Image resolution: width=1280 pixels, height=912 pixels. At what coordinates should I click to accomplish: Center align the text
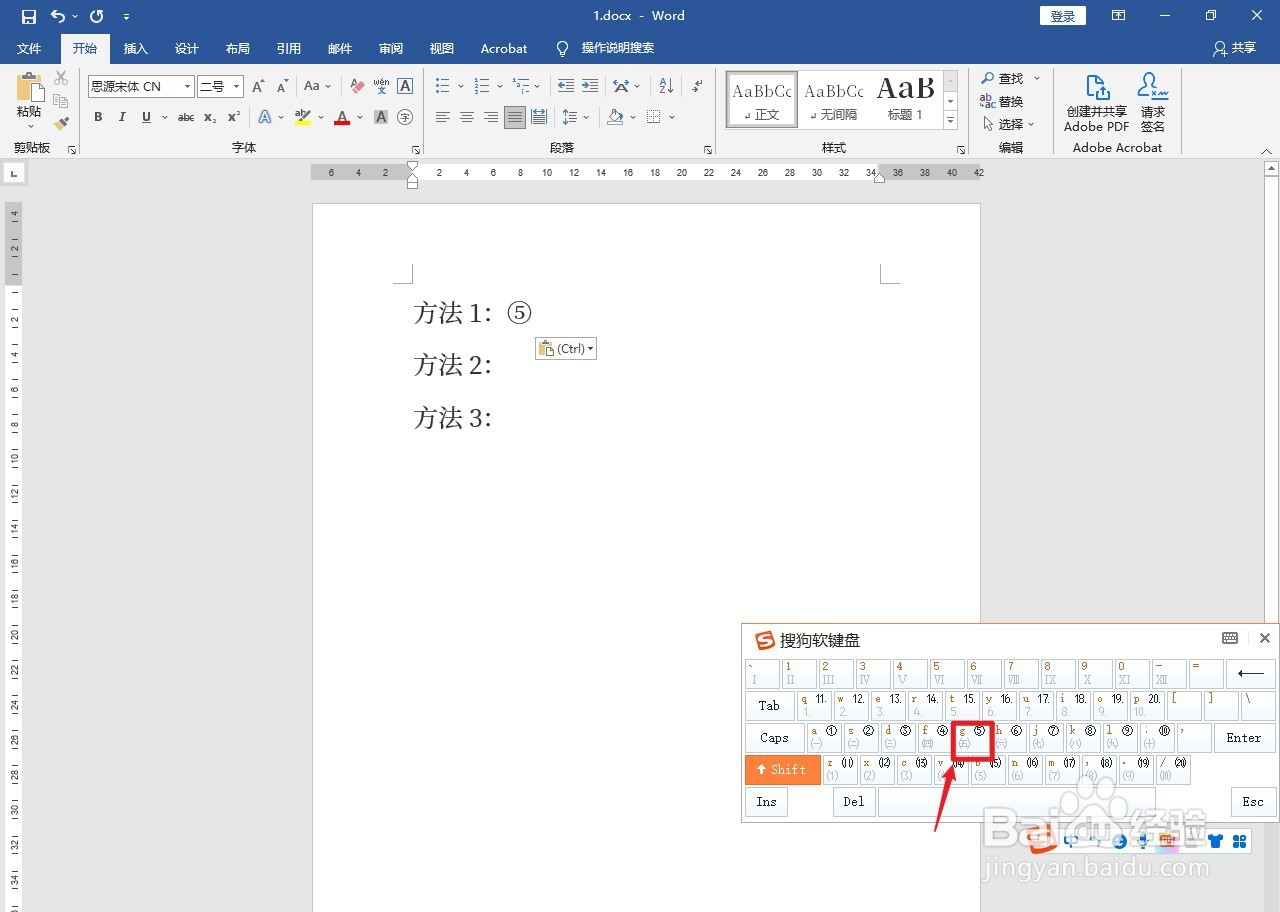pos(467,117)
